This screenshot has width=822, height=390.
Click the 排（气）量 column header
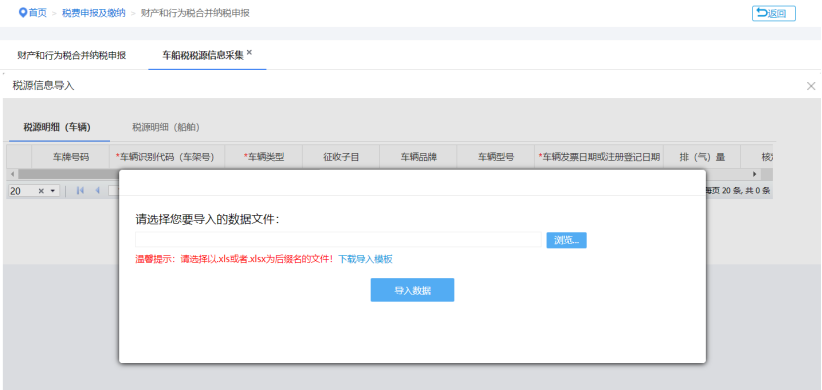click(702, 157)
